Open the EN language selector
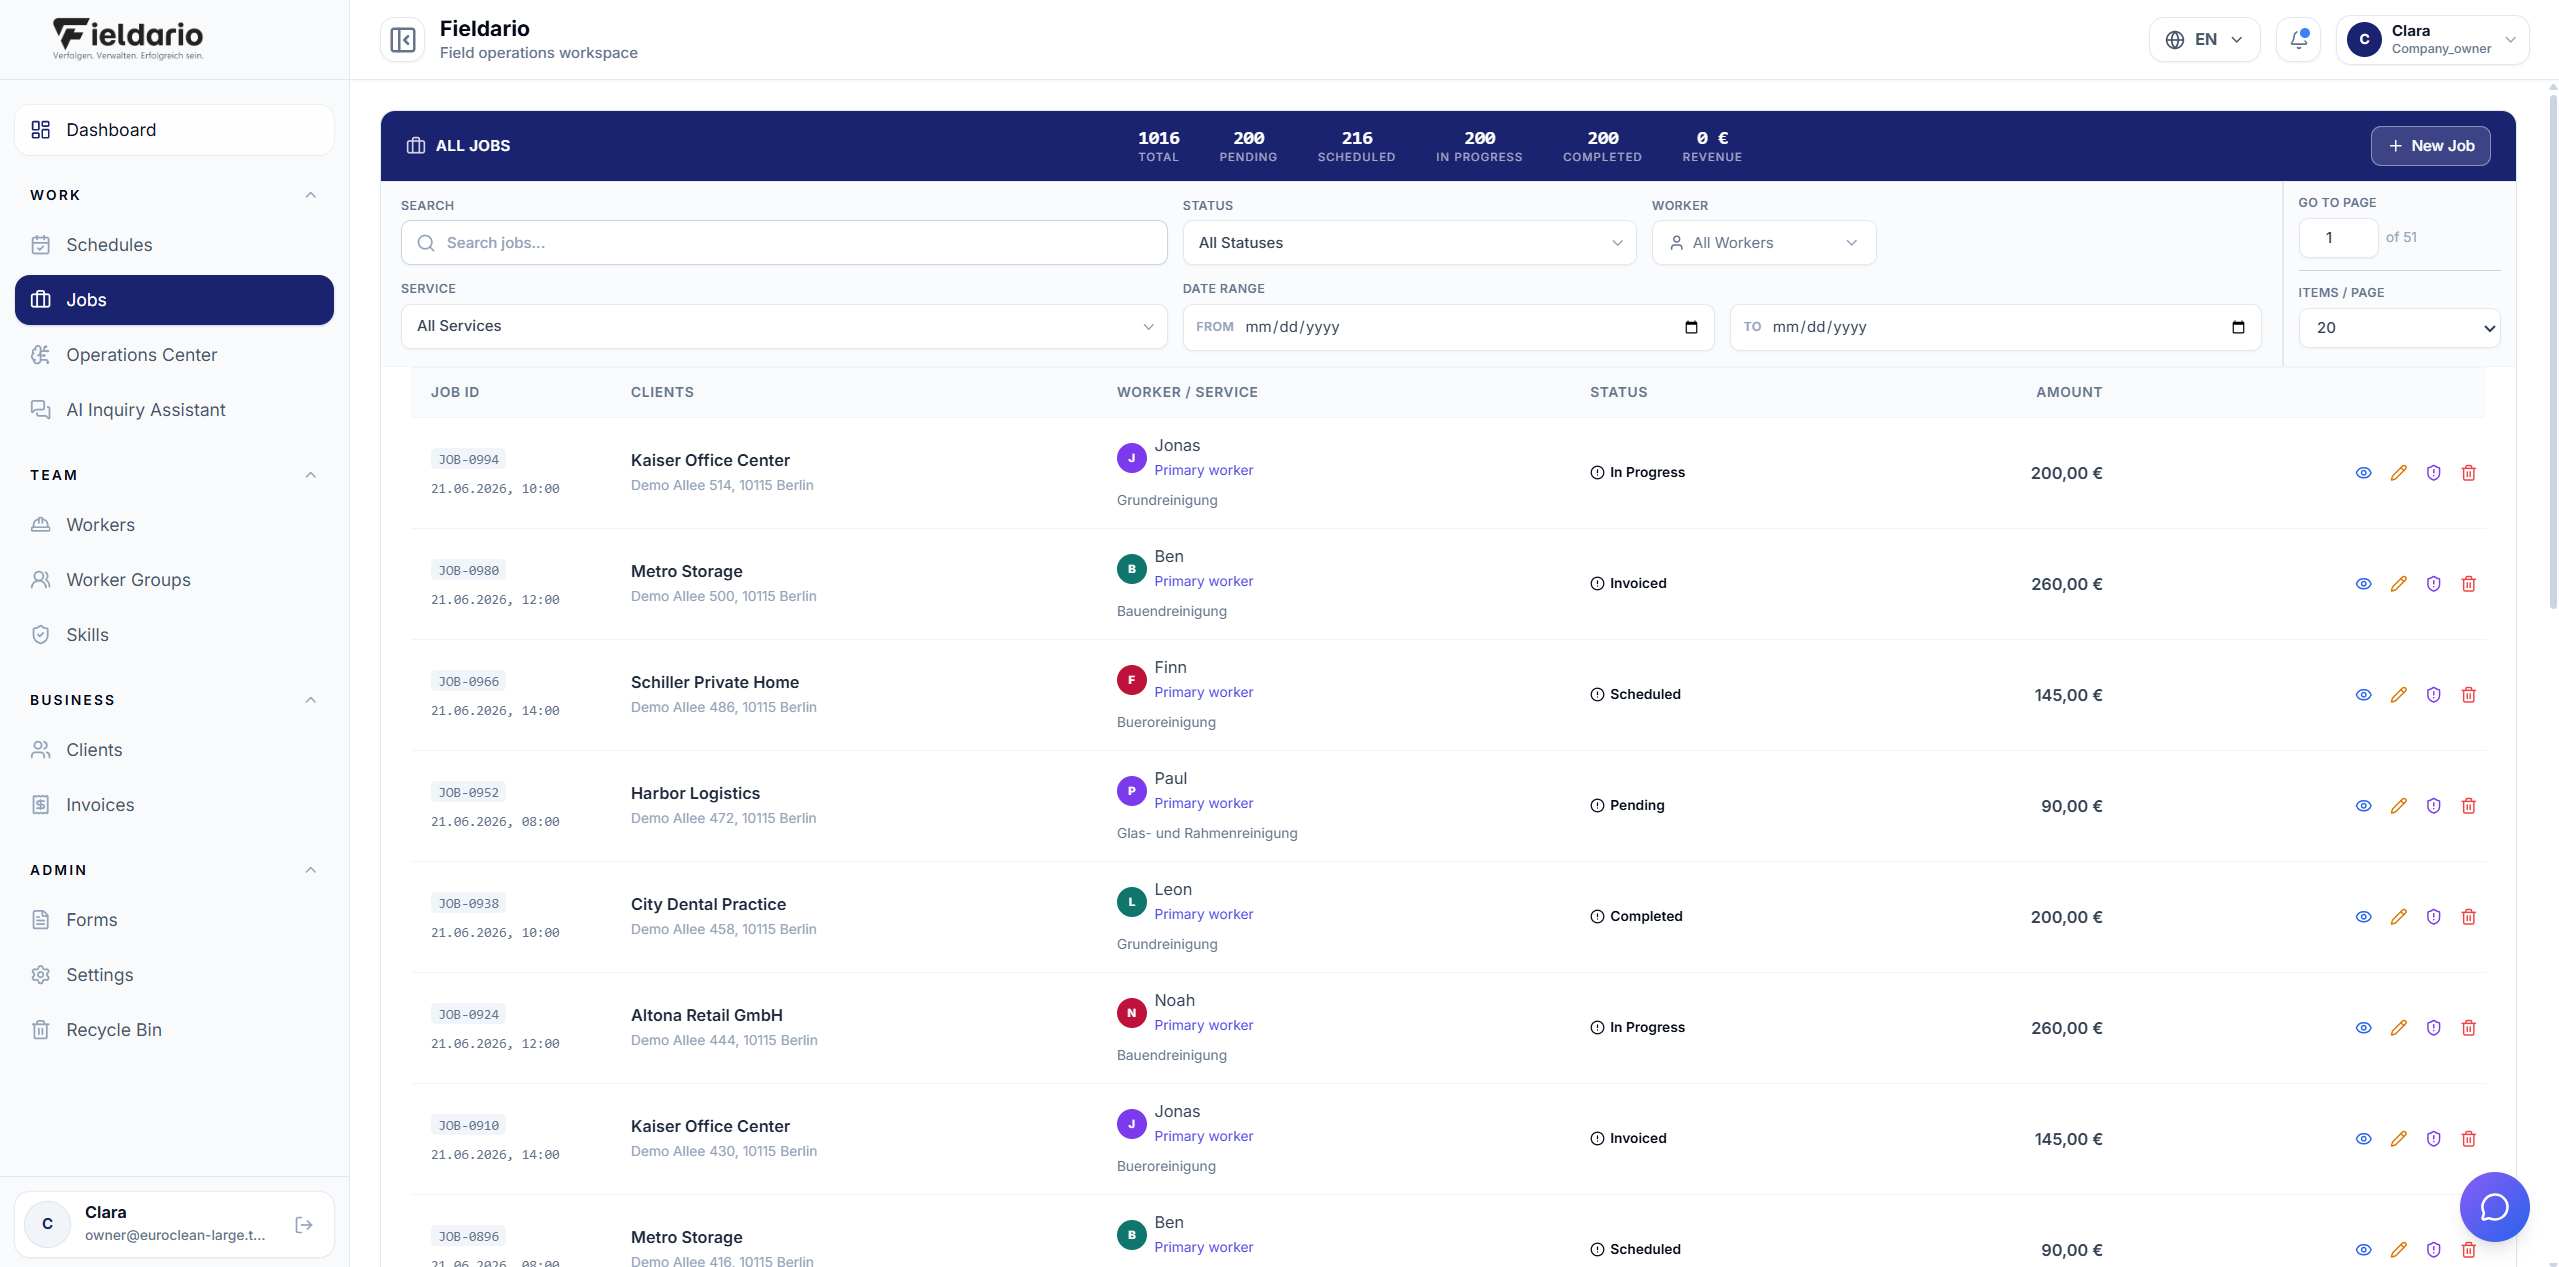The height and width of the screenshot is (1267, 2559). point(2204,40)
